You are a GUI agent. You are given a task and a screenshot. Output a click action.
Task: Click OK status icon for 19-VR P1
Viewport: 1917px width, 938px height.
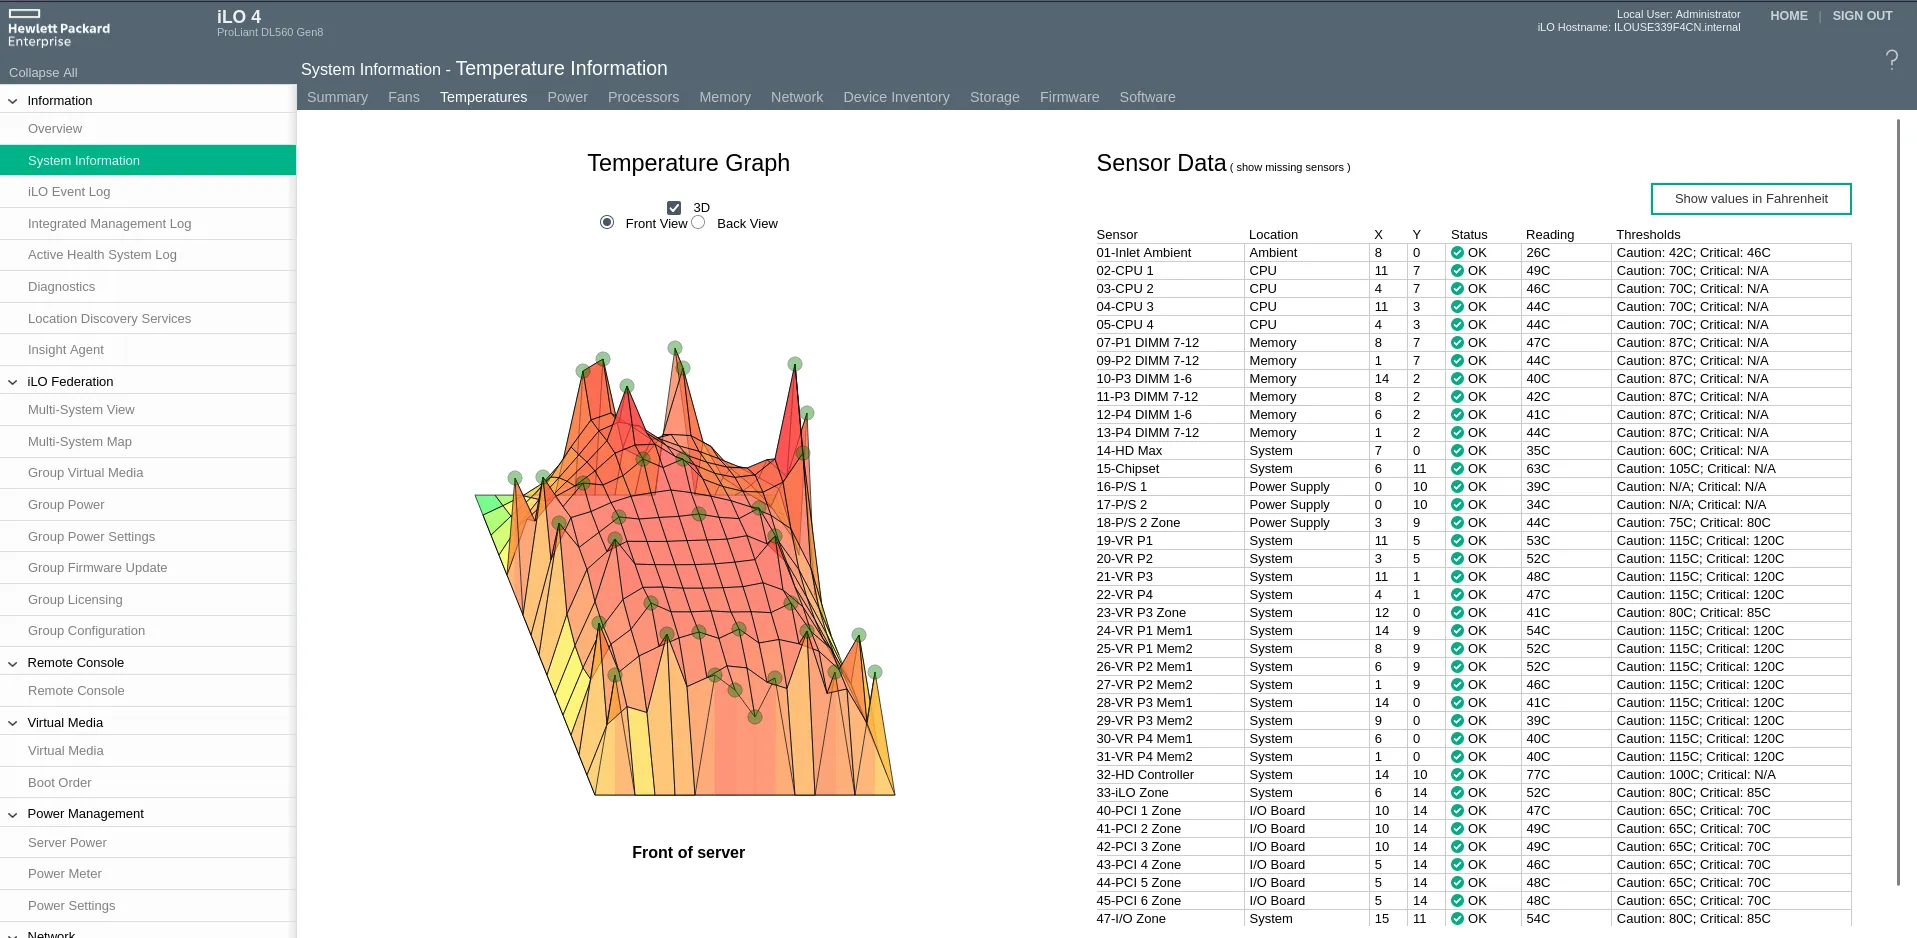pyautogui.click(x=1457, y=541)
